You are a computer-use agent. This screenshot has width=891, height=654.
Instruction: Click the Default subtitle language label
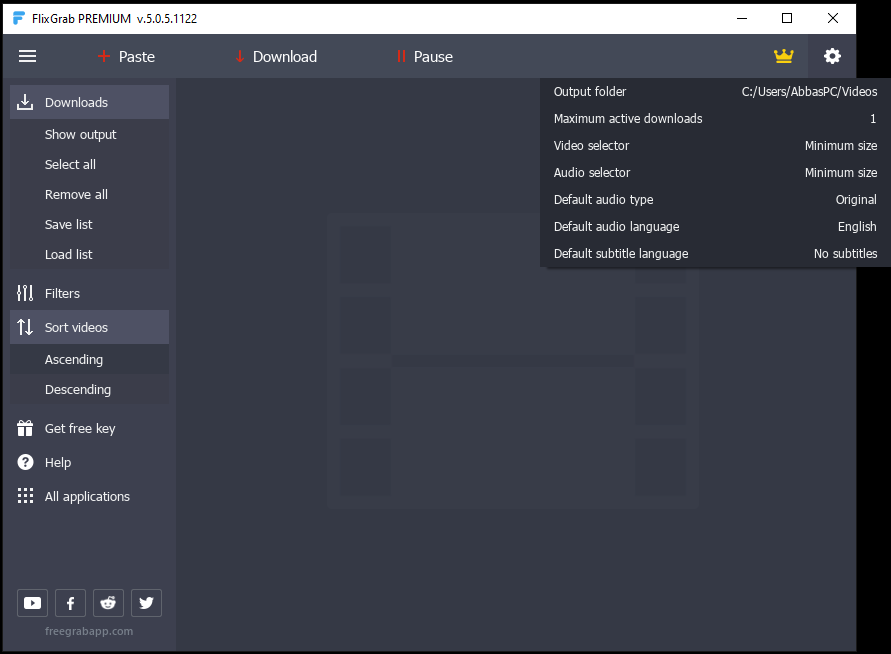pos(621,253)
